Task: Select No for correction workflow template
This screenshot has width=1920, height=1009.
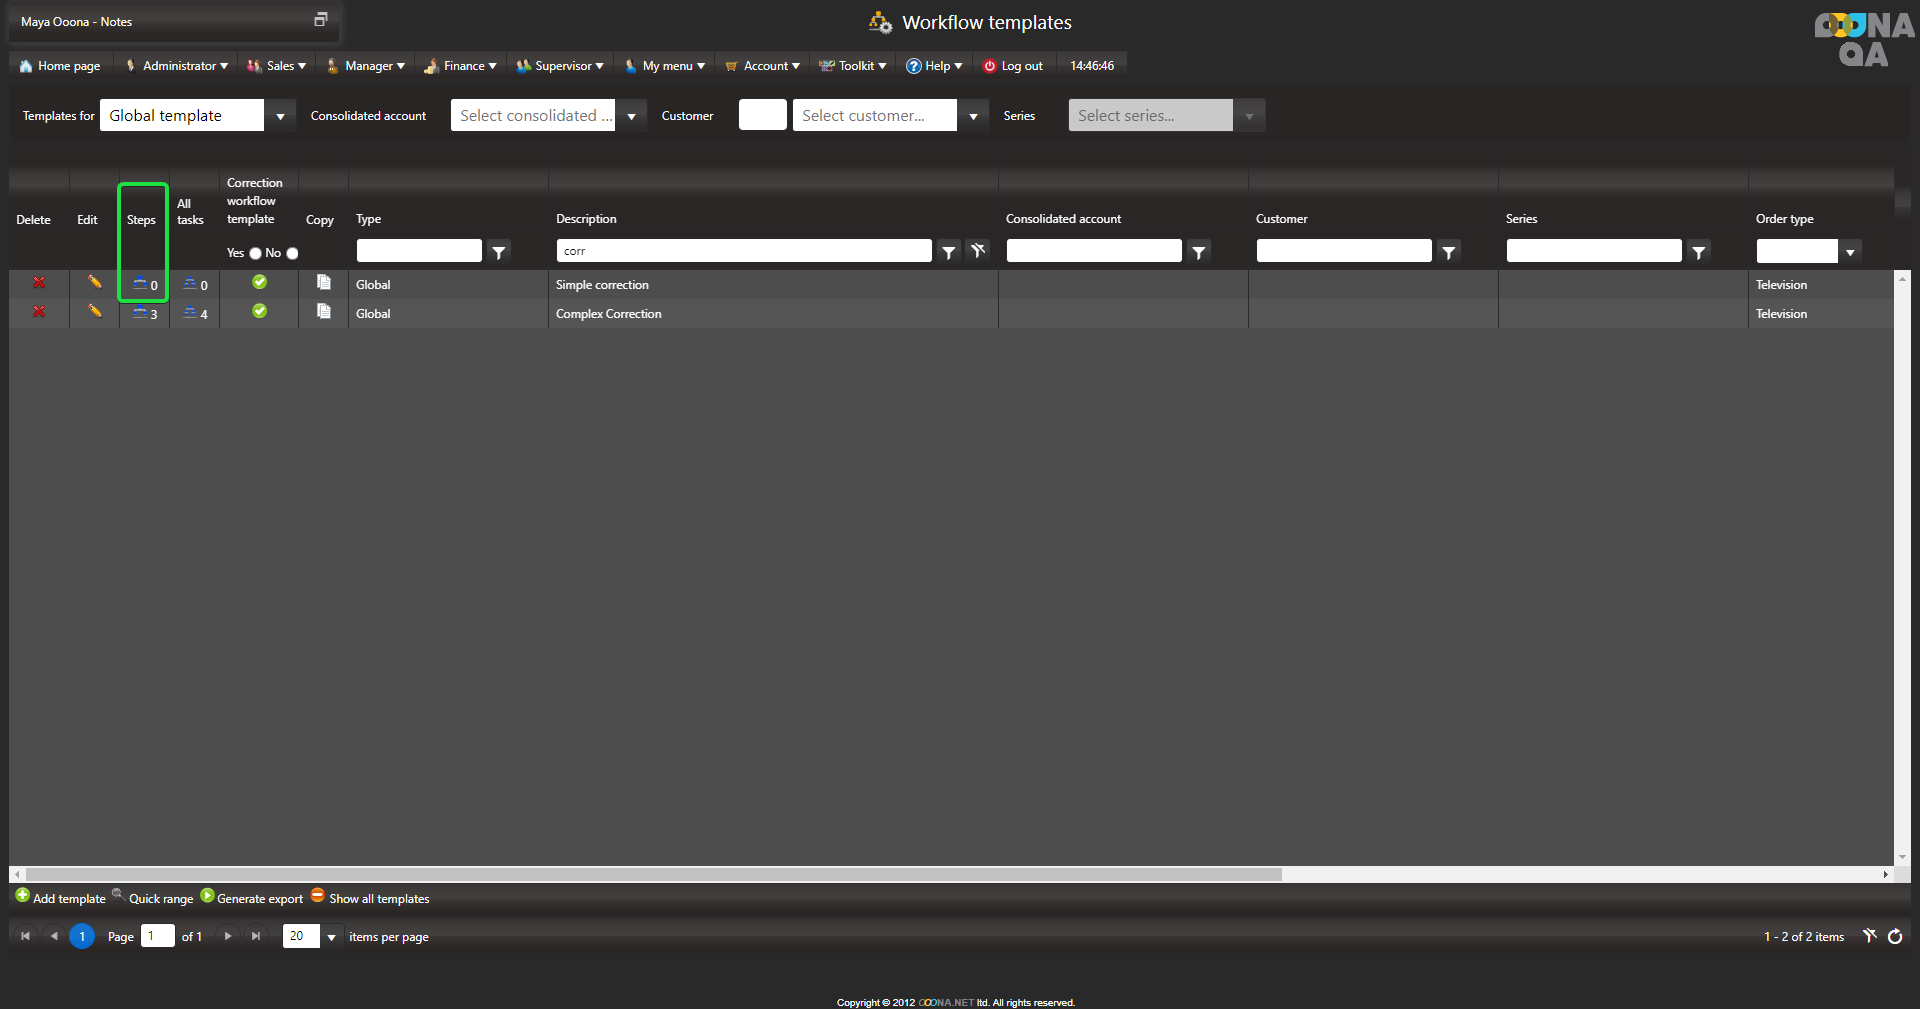Action: [292, 254]
